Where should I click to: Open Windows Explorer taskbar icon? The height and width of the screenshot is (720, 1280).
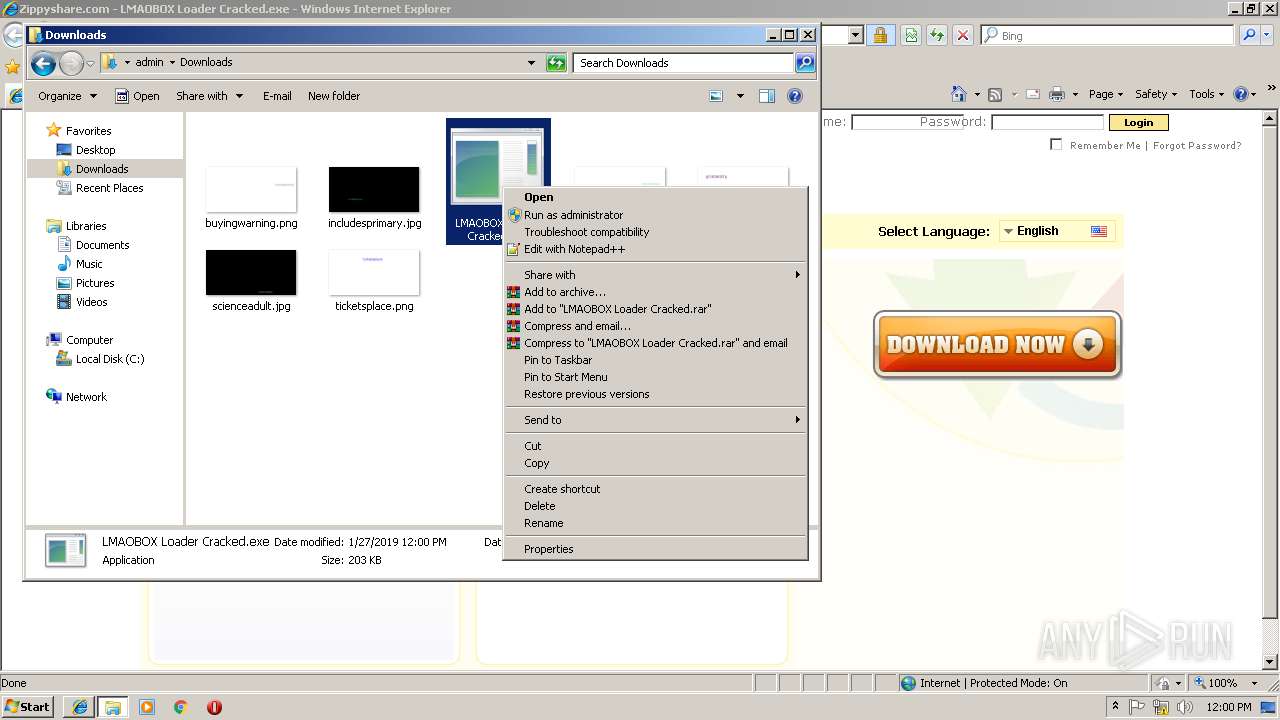click(x=112, y=707)
